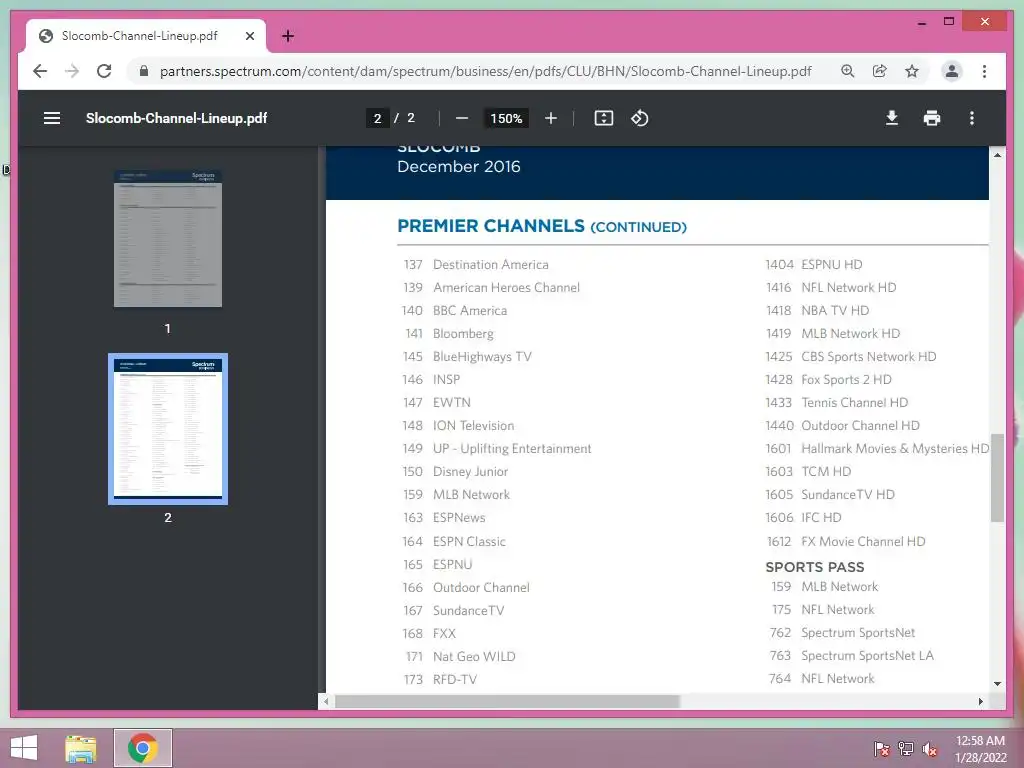The image size is (1024, 768).
Task: Click the 'ESPN Classic' entry
Action: (469, 541)
